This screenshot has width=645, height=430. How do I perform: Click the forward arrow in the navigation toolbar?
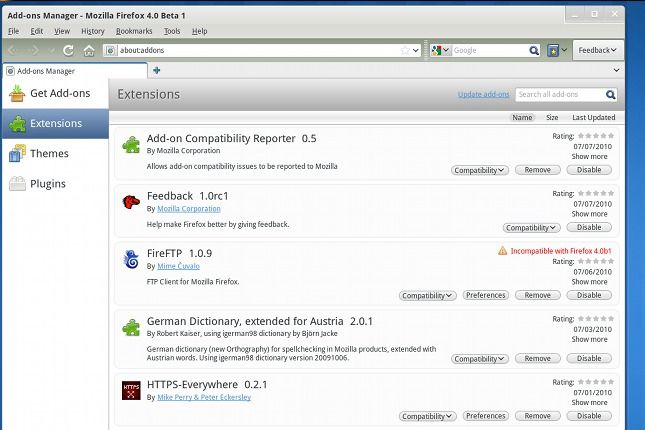pos(34,50)
